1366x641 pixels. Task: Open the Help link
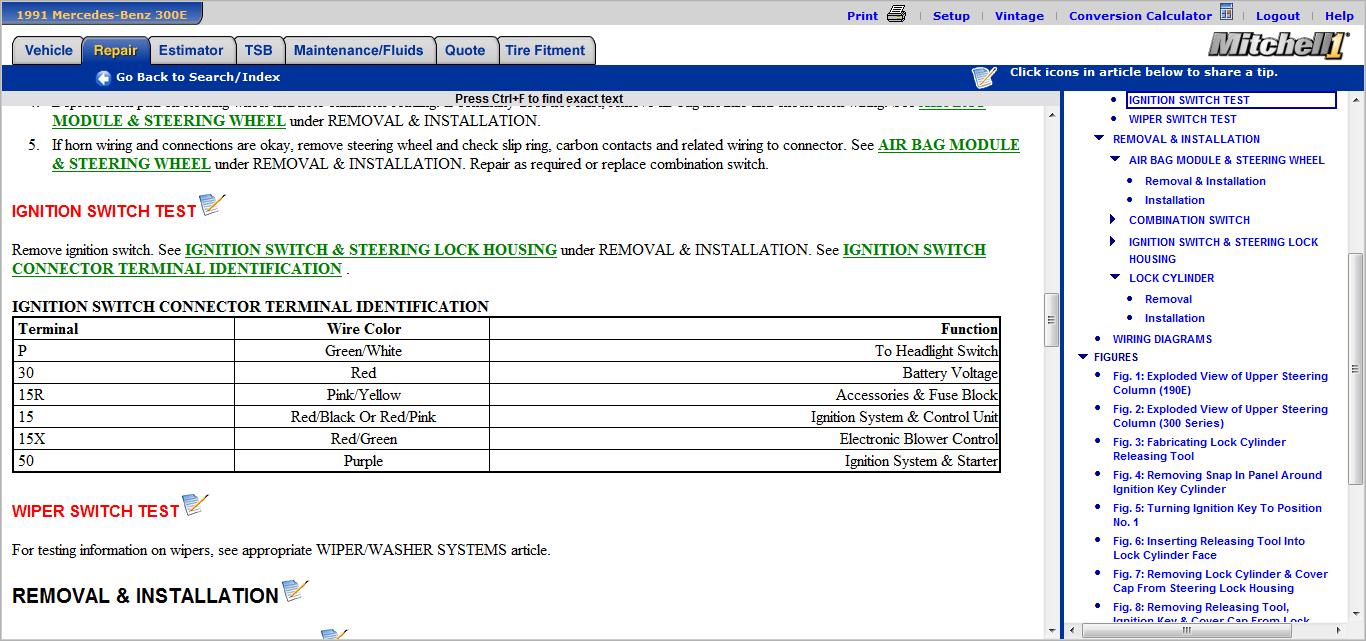(1339, 16)
